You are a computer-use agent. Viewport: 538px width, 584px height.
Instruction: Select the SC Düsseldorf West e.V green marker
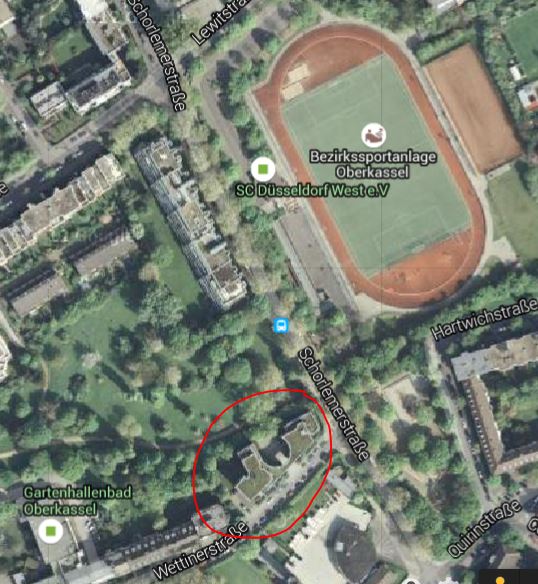pyautogui.click(x=263, y=169)
